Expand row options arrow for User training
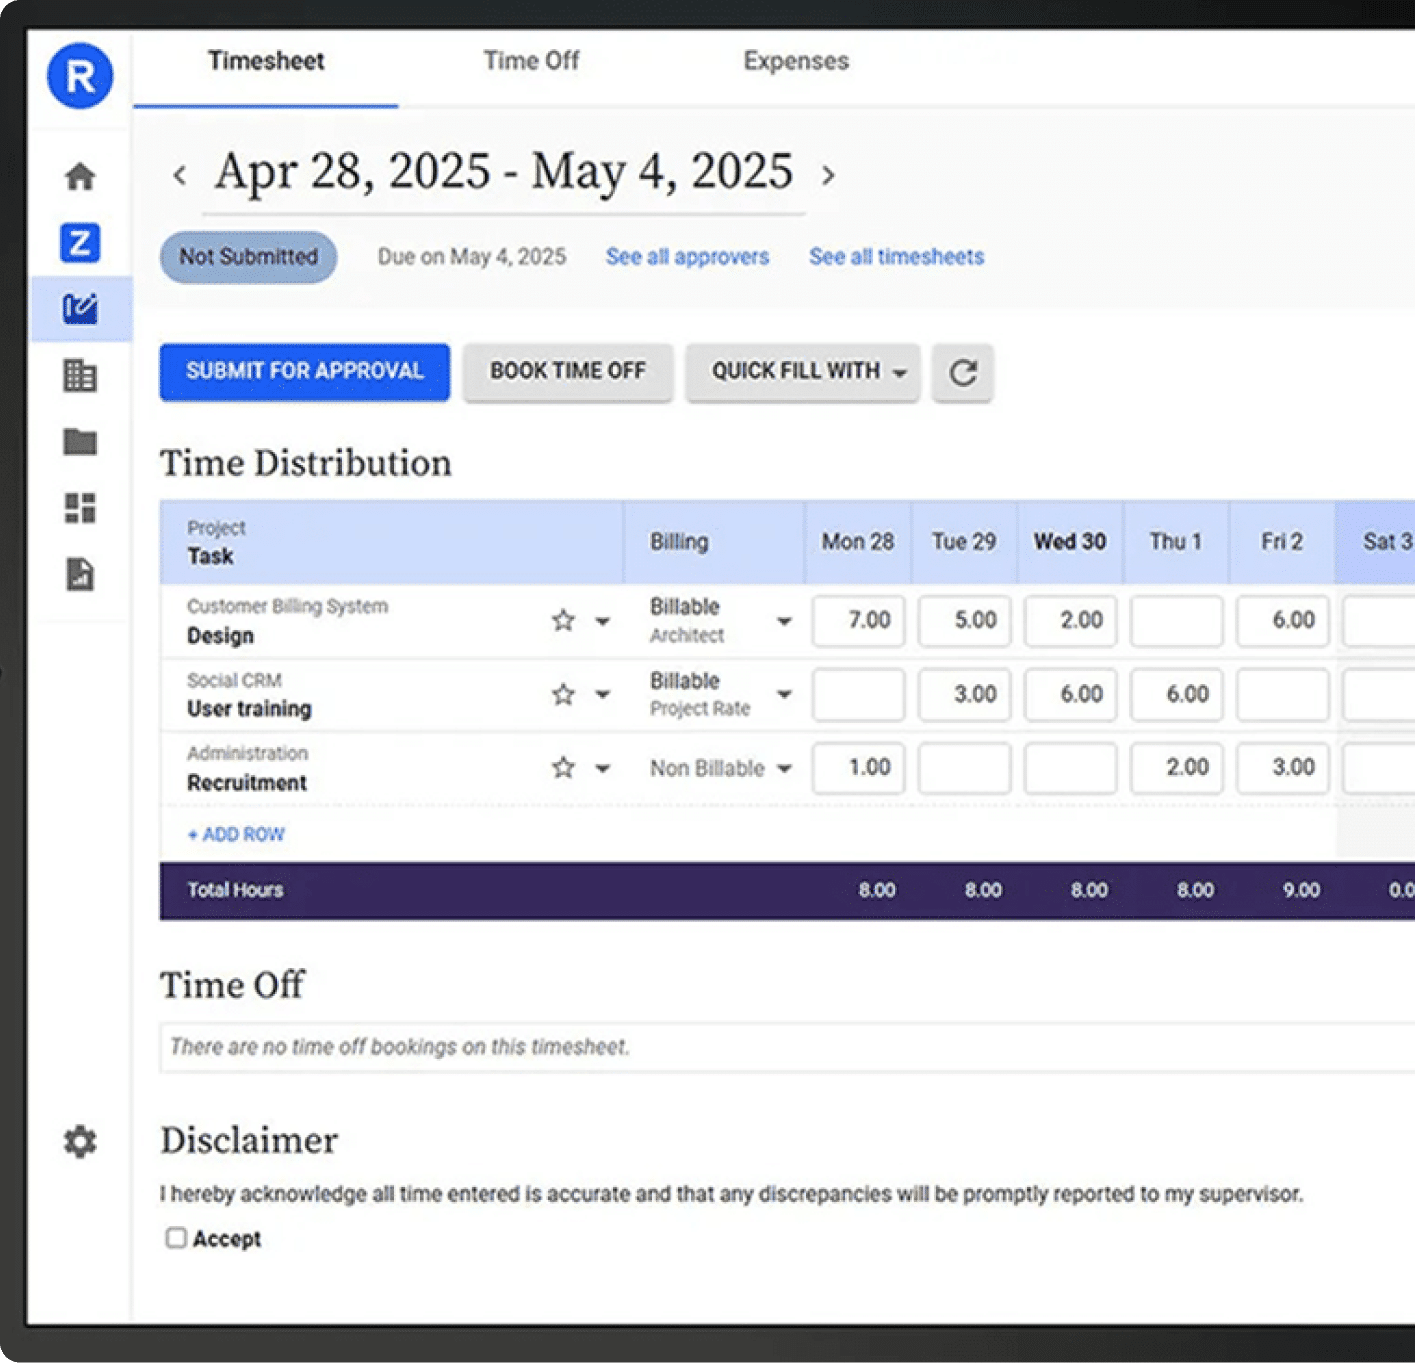 (602, 695)
